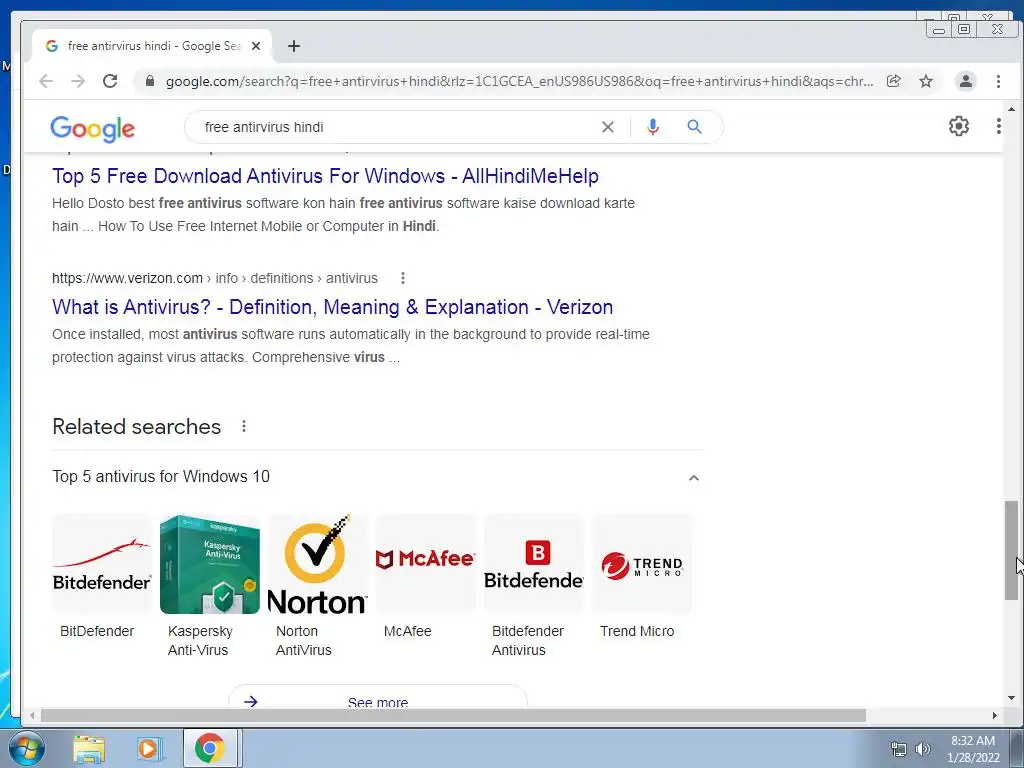Click the horizontal scrollbar right arrow
The width and height of the screenshot is (1024, 768).
point(995,716)
